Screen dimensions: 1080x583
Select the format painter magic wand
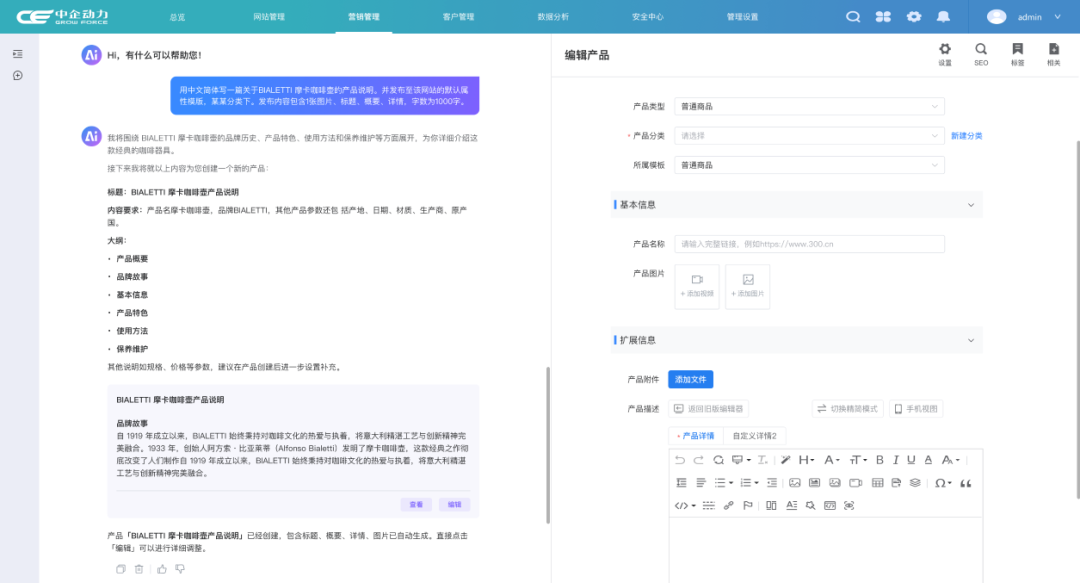pos(785,460)
